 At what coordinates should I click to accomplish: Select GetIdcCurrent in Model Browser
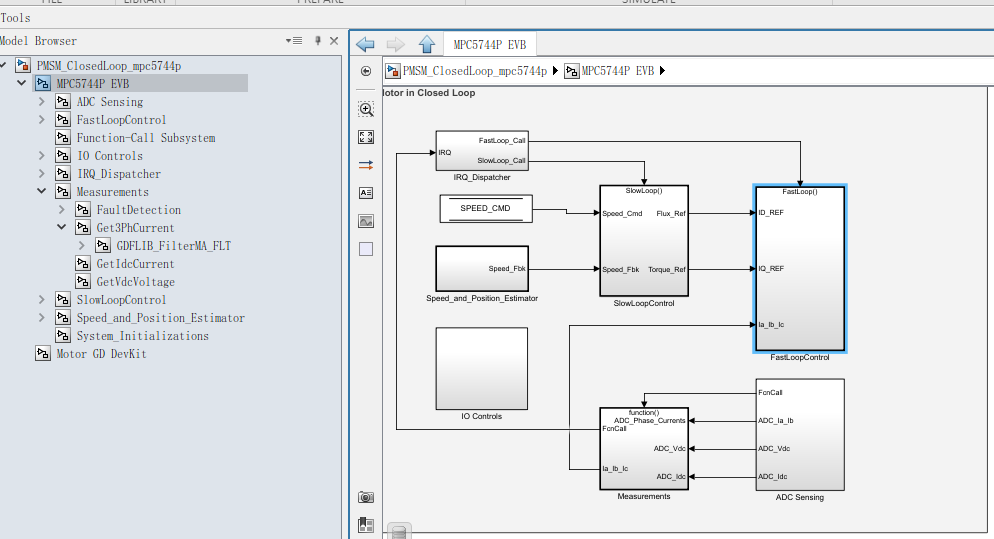pyautogui.click(x=135, y=263)
